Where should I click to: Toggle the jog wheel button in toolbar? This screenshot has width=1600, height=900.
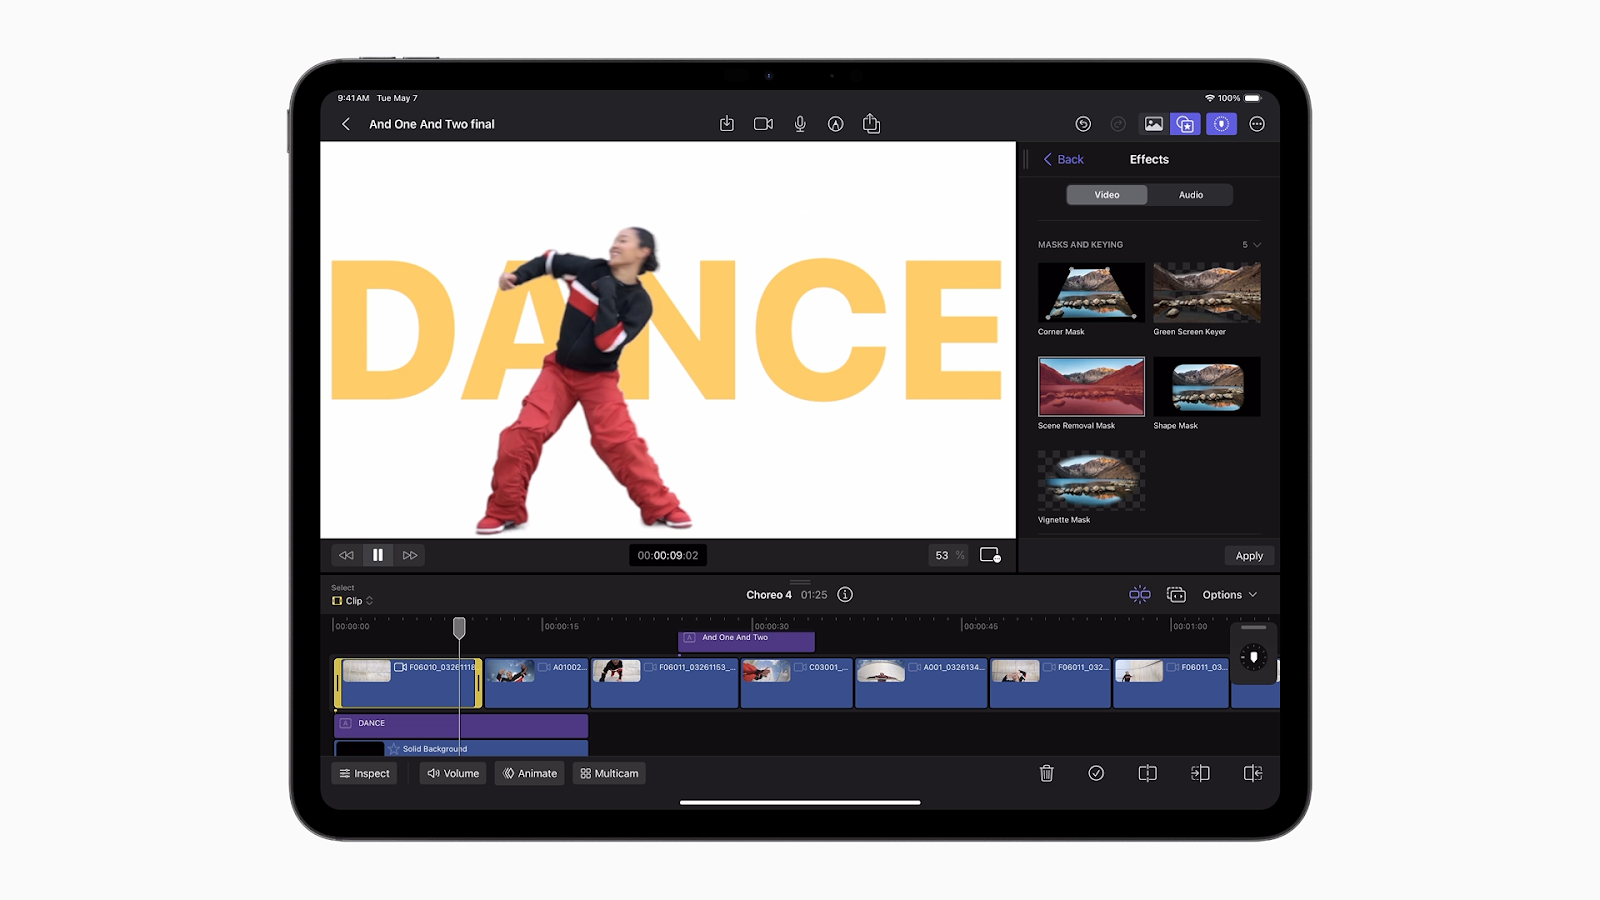1221,124
